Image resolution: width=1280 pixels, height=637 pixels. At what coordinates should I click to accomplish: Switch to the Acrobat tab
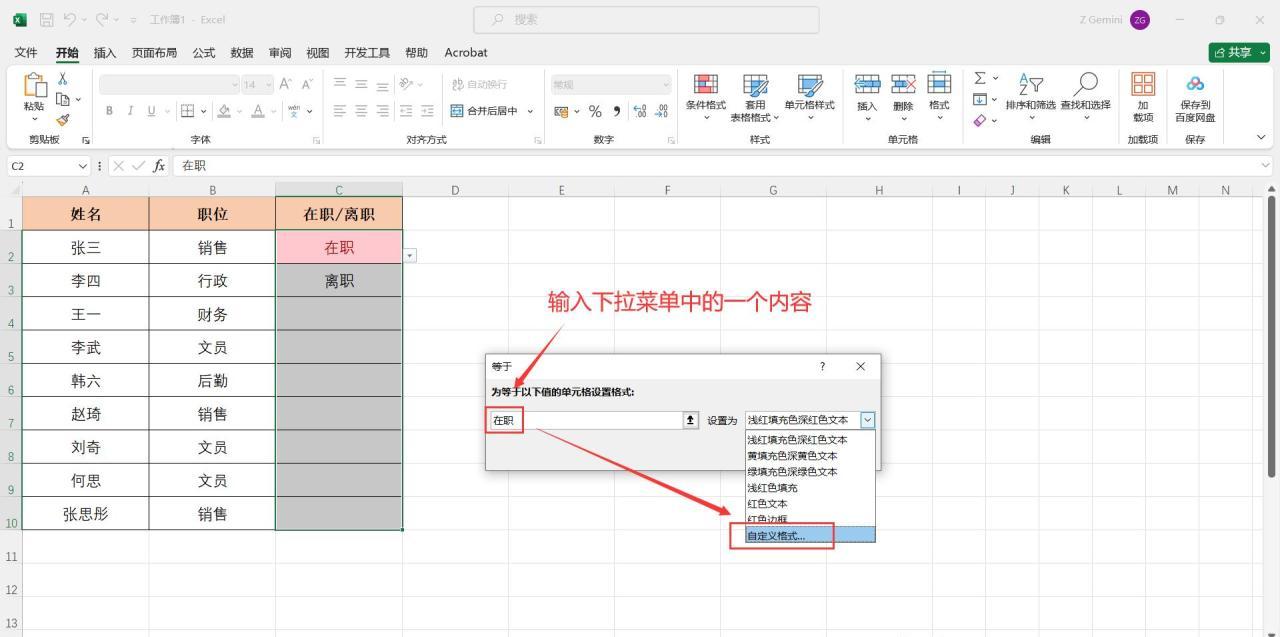click(466, 53)
